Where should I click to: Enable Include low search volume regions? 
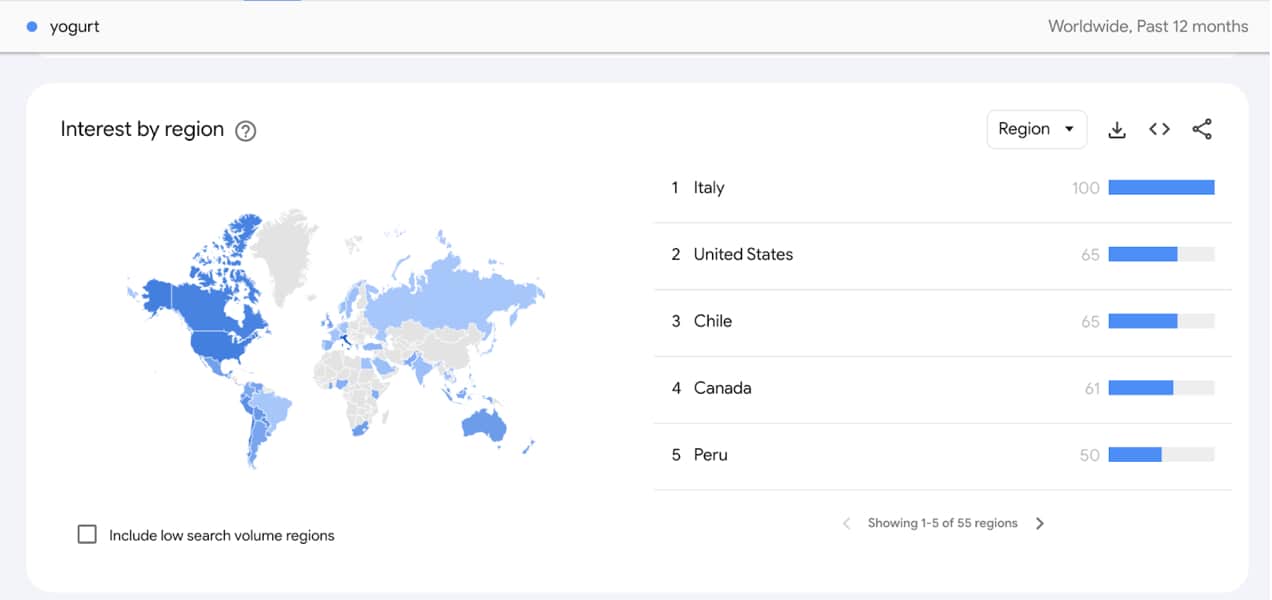(87, 534)
